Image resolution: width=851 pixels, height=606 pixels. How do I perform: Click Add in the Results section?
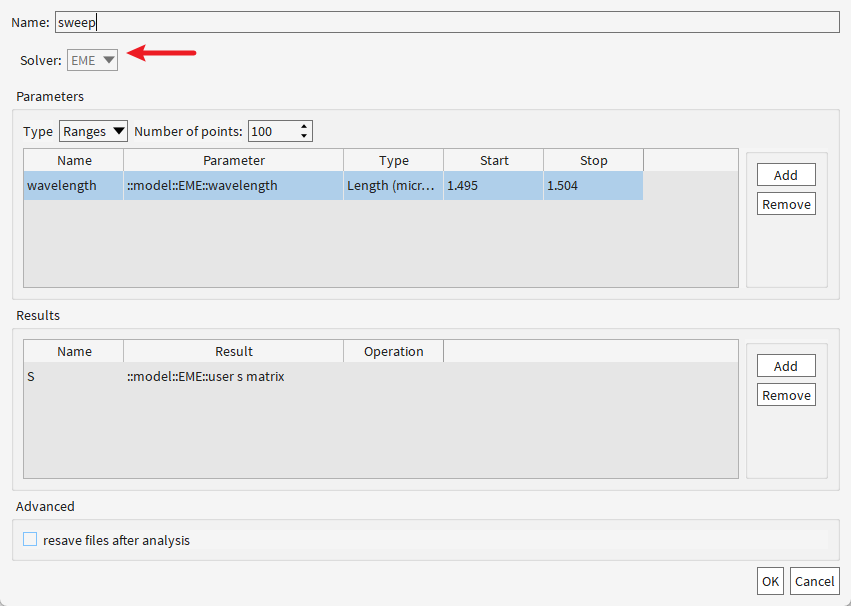[786, 366]
